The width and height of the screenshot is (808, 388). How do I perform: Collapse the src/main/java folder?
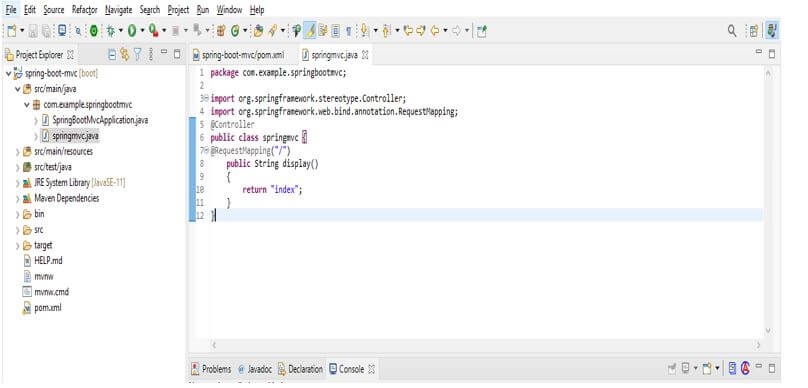[x=18, y=89]
